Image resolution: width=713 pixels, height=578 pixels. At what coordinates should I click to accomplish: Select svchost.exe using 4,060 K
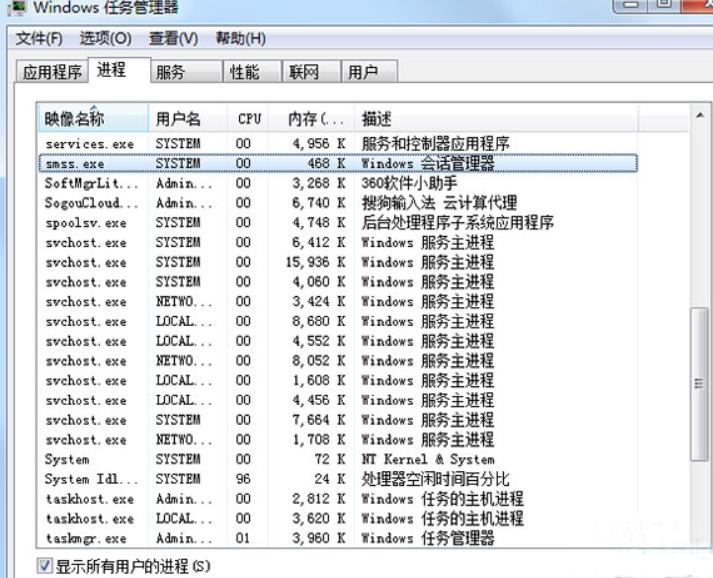(x=338, y=282)
